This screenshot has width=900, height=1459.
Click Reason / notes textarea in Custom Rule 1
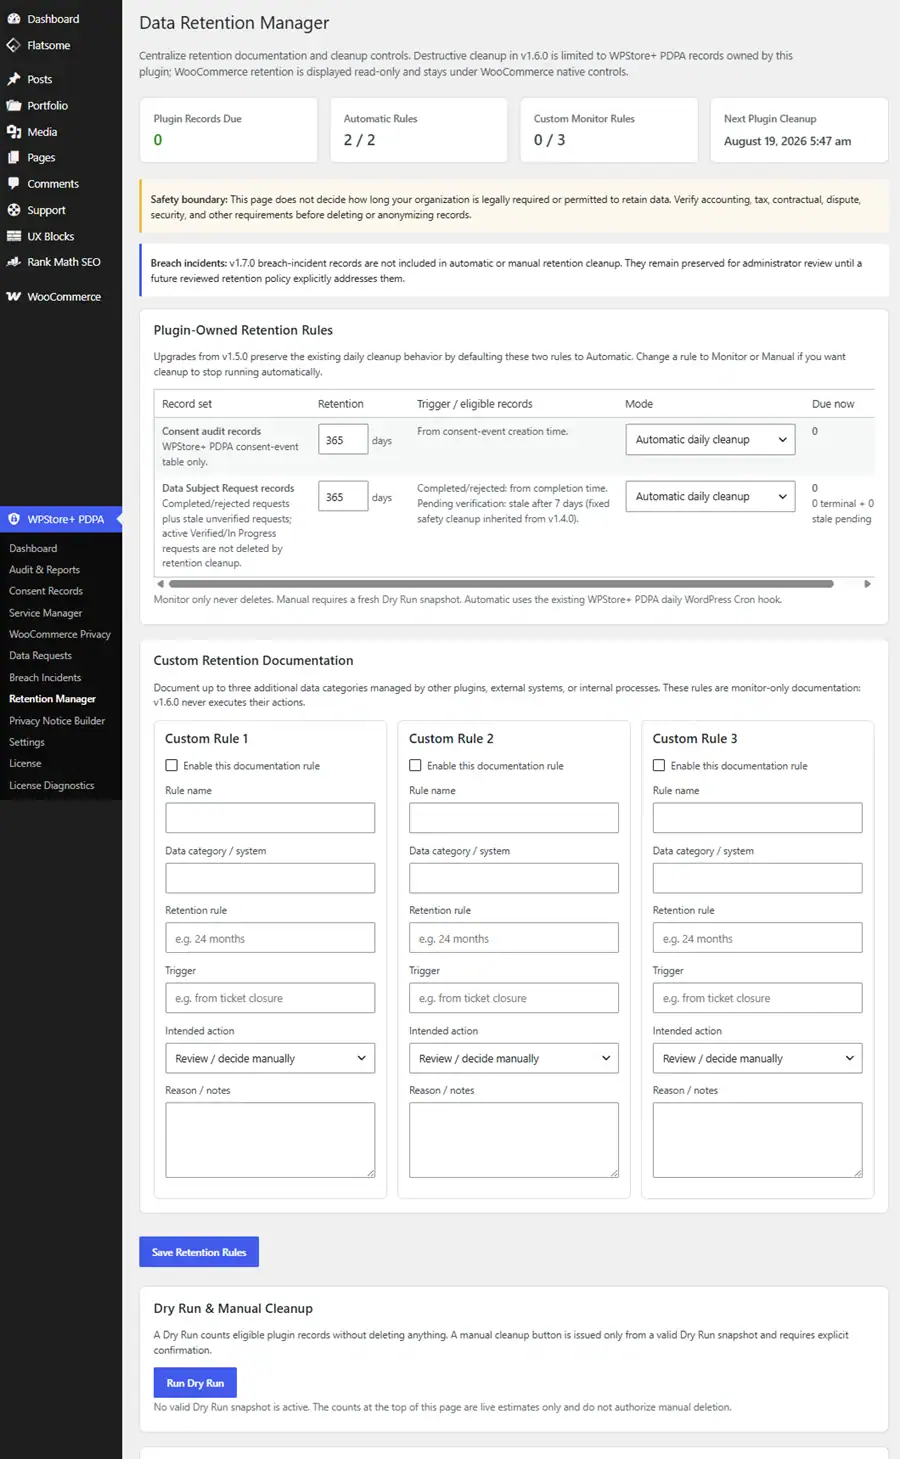pos(270,1140)
